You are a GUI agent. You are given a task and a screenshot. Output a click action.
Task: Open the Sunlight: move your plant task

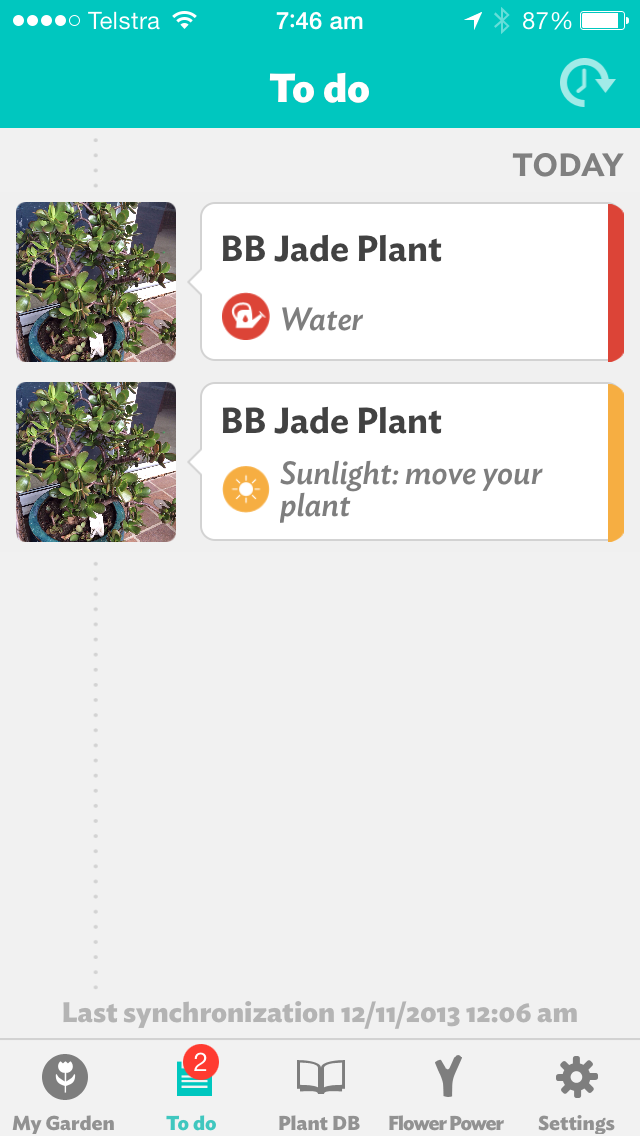pyautogui.click(x=405, y=462)
